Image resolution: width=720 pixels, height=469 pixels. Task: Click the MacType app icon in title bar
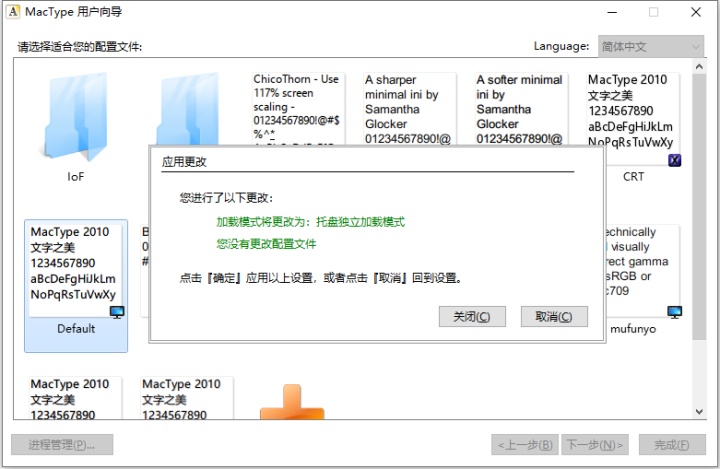click(13, 11)
